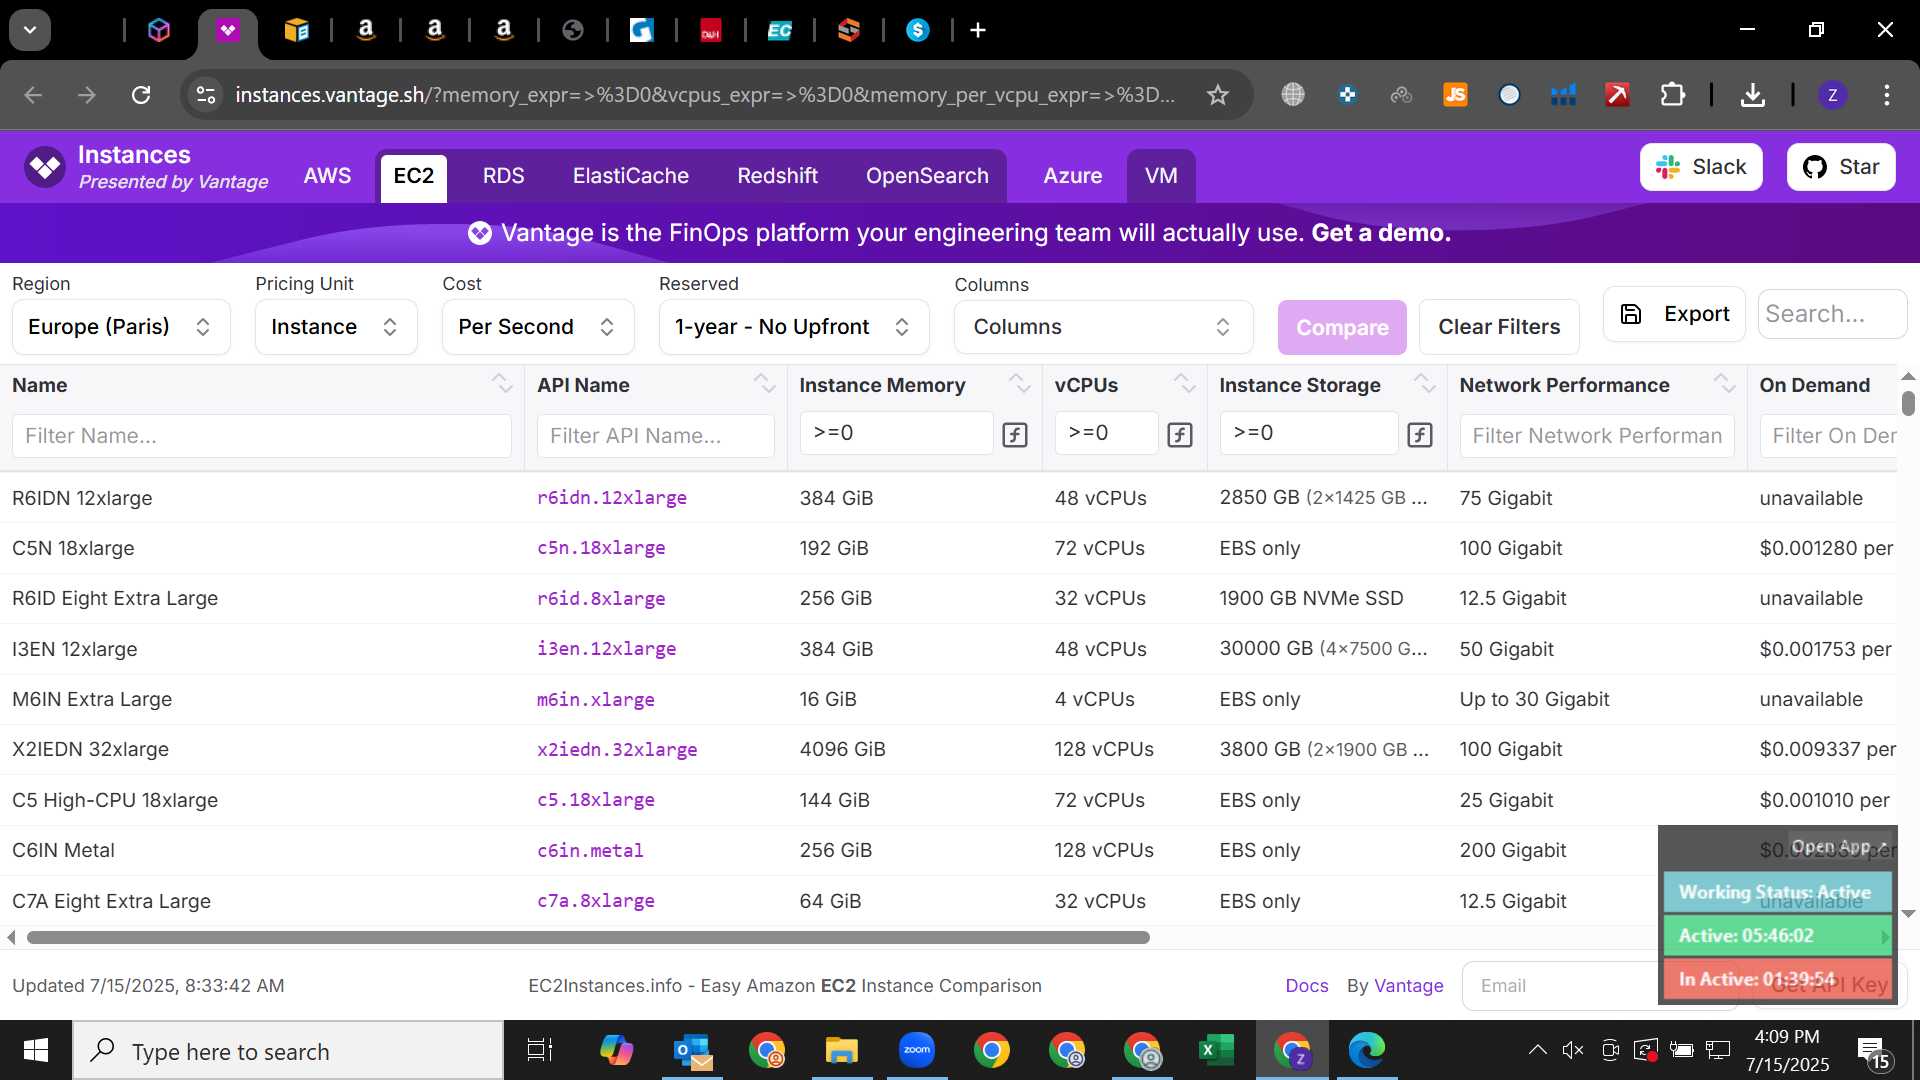Focus the Filter Network Performance field
The height and width of the screenshot is (1080, 1920).
pyautogui.click(x=1597, y=436)
